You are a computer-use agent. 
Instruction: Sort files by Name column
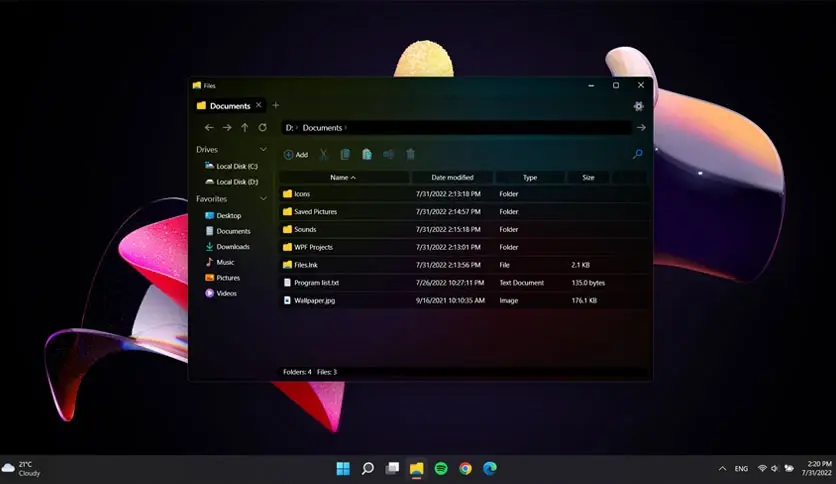pos(343,178)
